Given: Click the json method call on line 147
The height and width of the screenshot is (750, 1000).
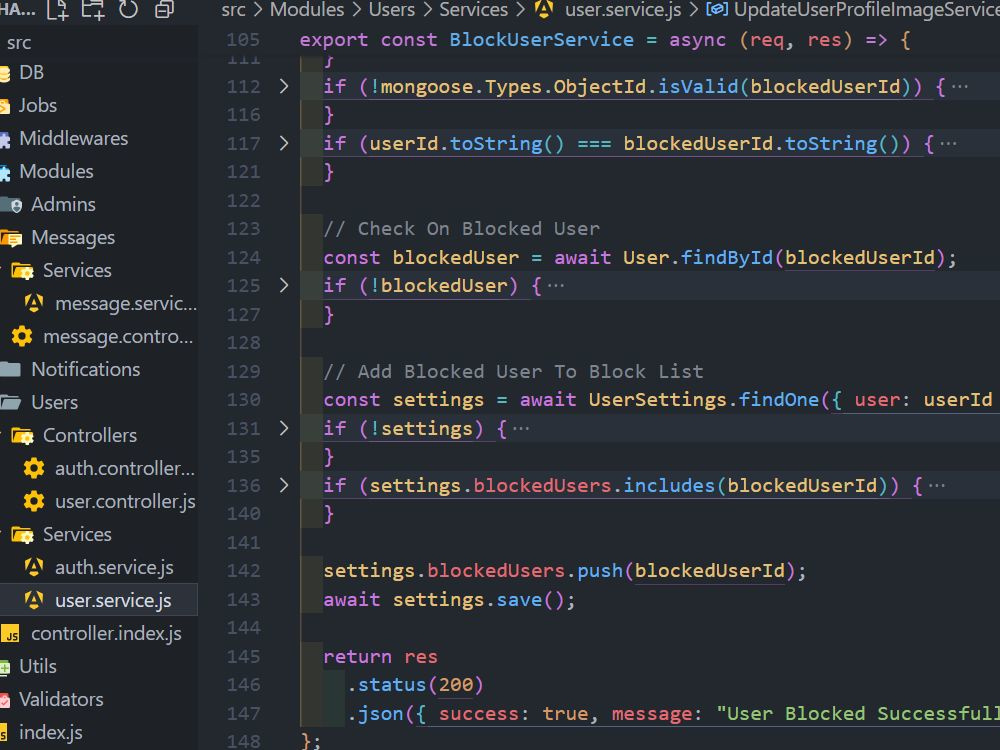Looking at the screenshot, I should (x=381, y=714).
